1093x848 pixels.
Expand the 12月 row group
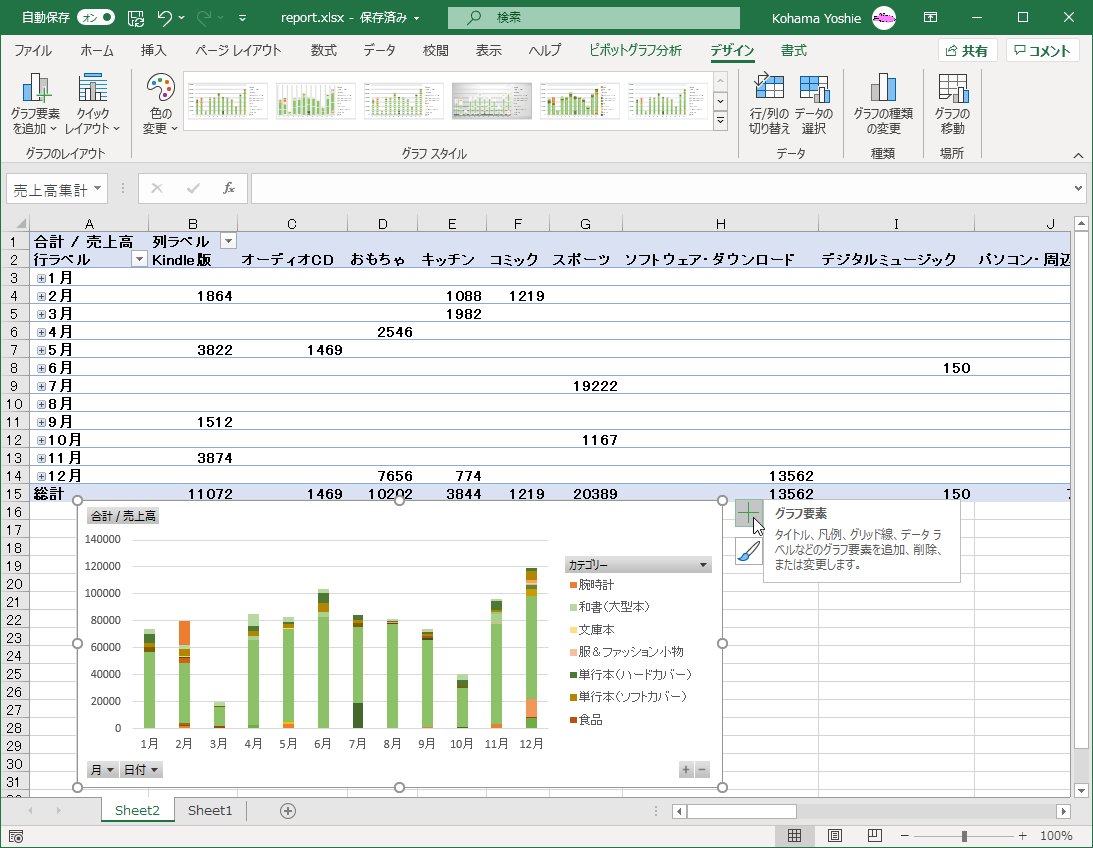(41, 476)
